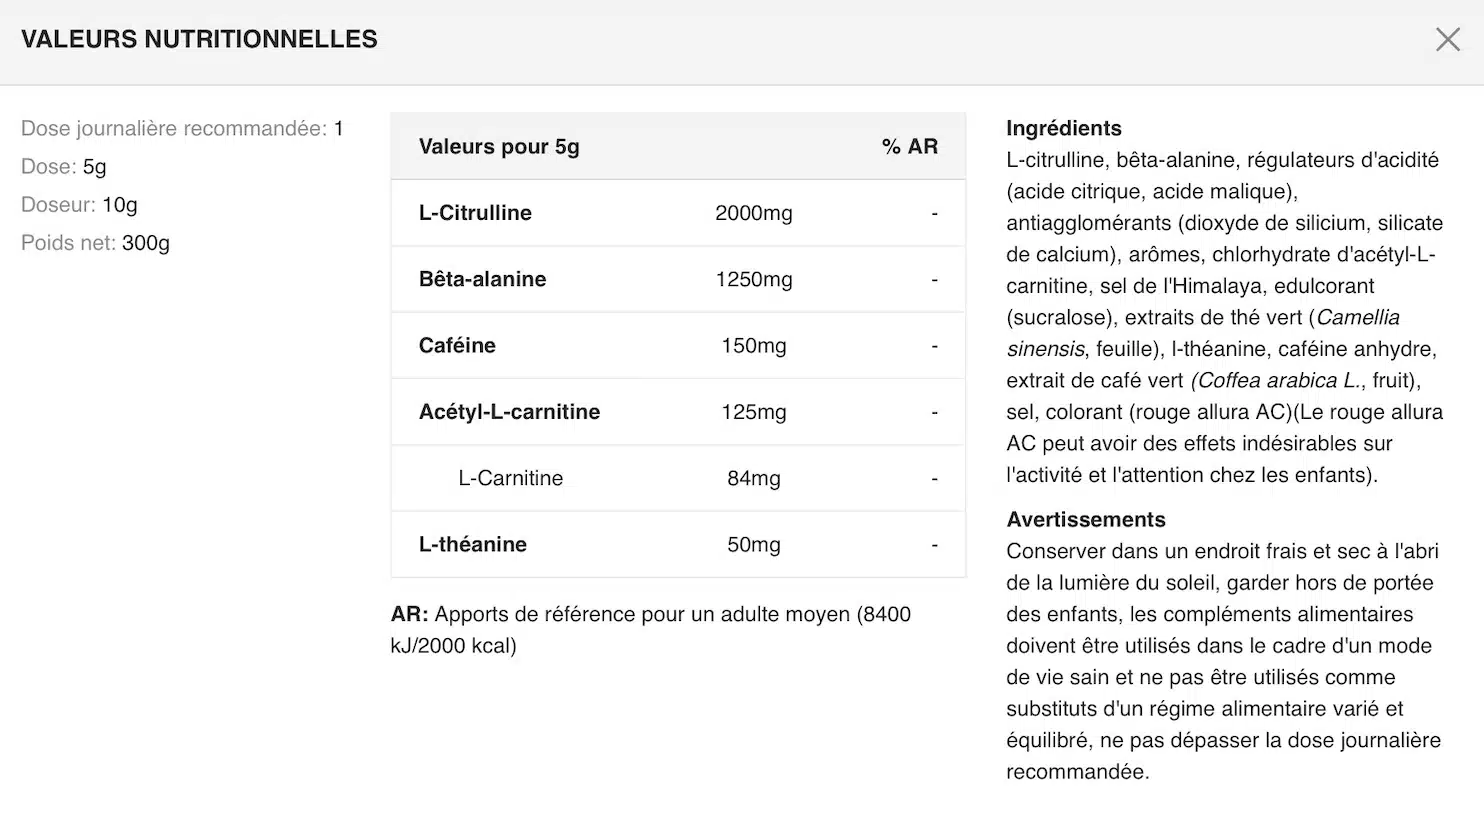Close the Valeurs Nutritionnelles dialog
Viewport: 1484px width, 822px height.
coord(1447,40)
